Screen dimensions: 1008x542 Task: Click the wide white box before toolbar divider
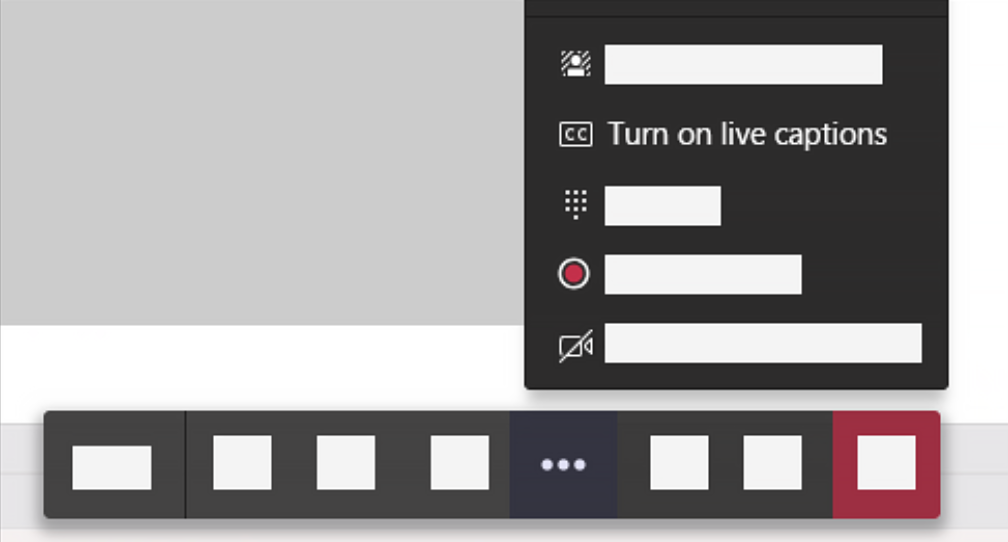tap(112, 467)
